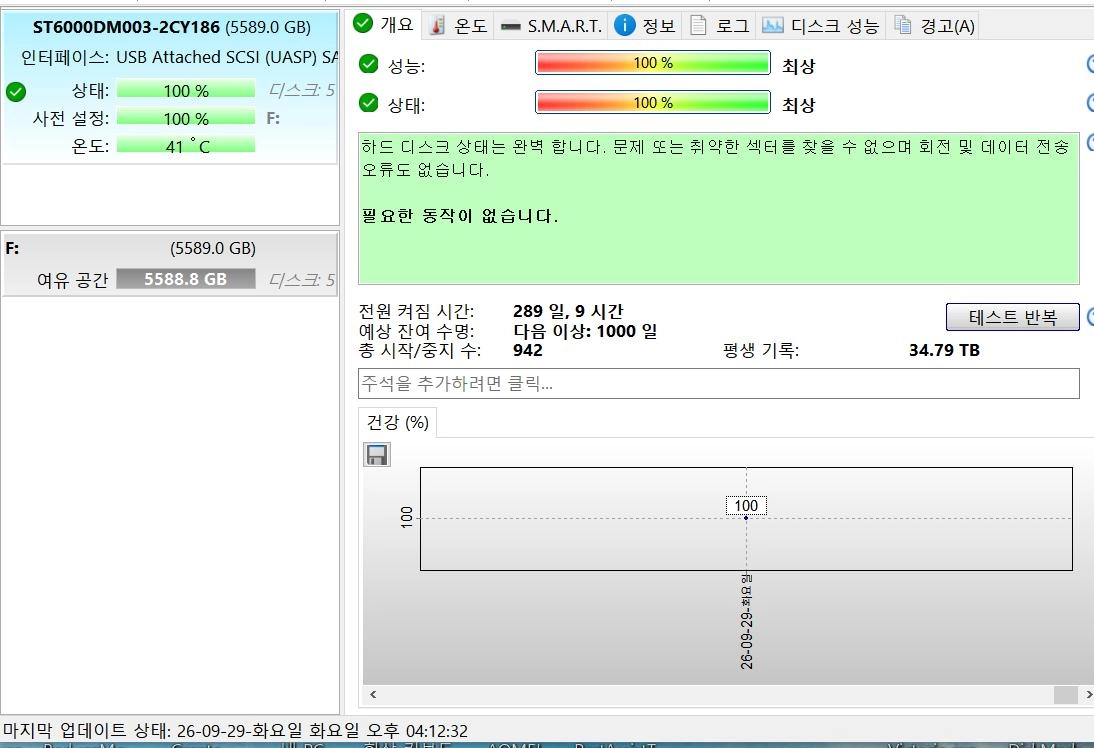Click the help icon beside 상태 row
1094x748 pixels.
[1090, 103]
